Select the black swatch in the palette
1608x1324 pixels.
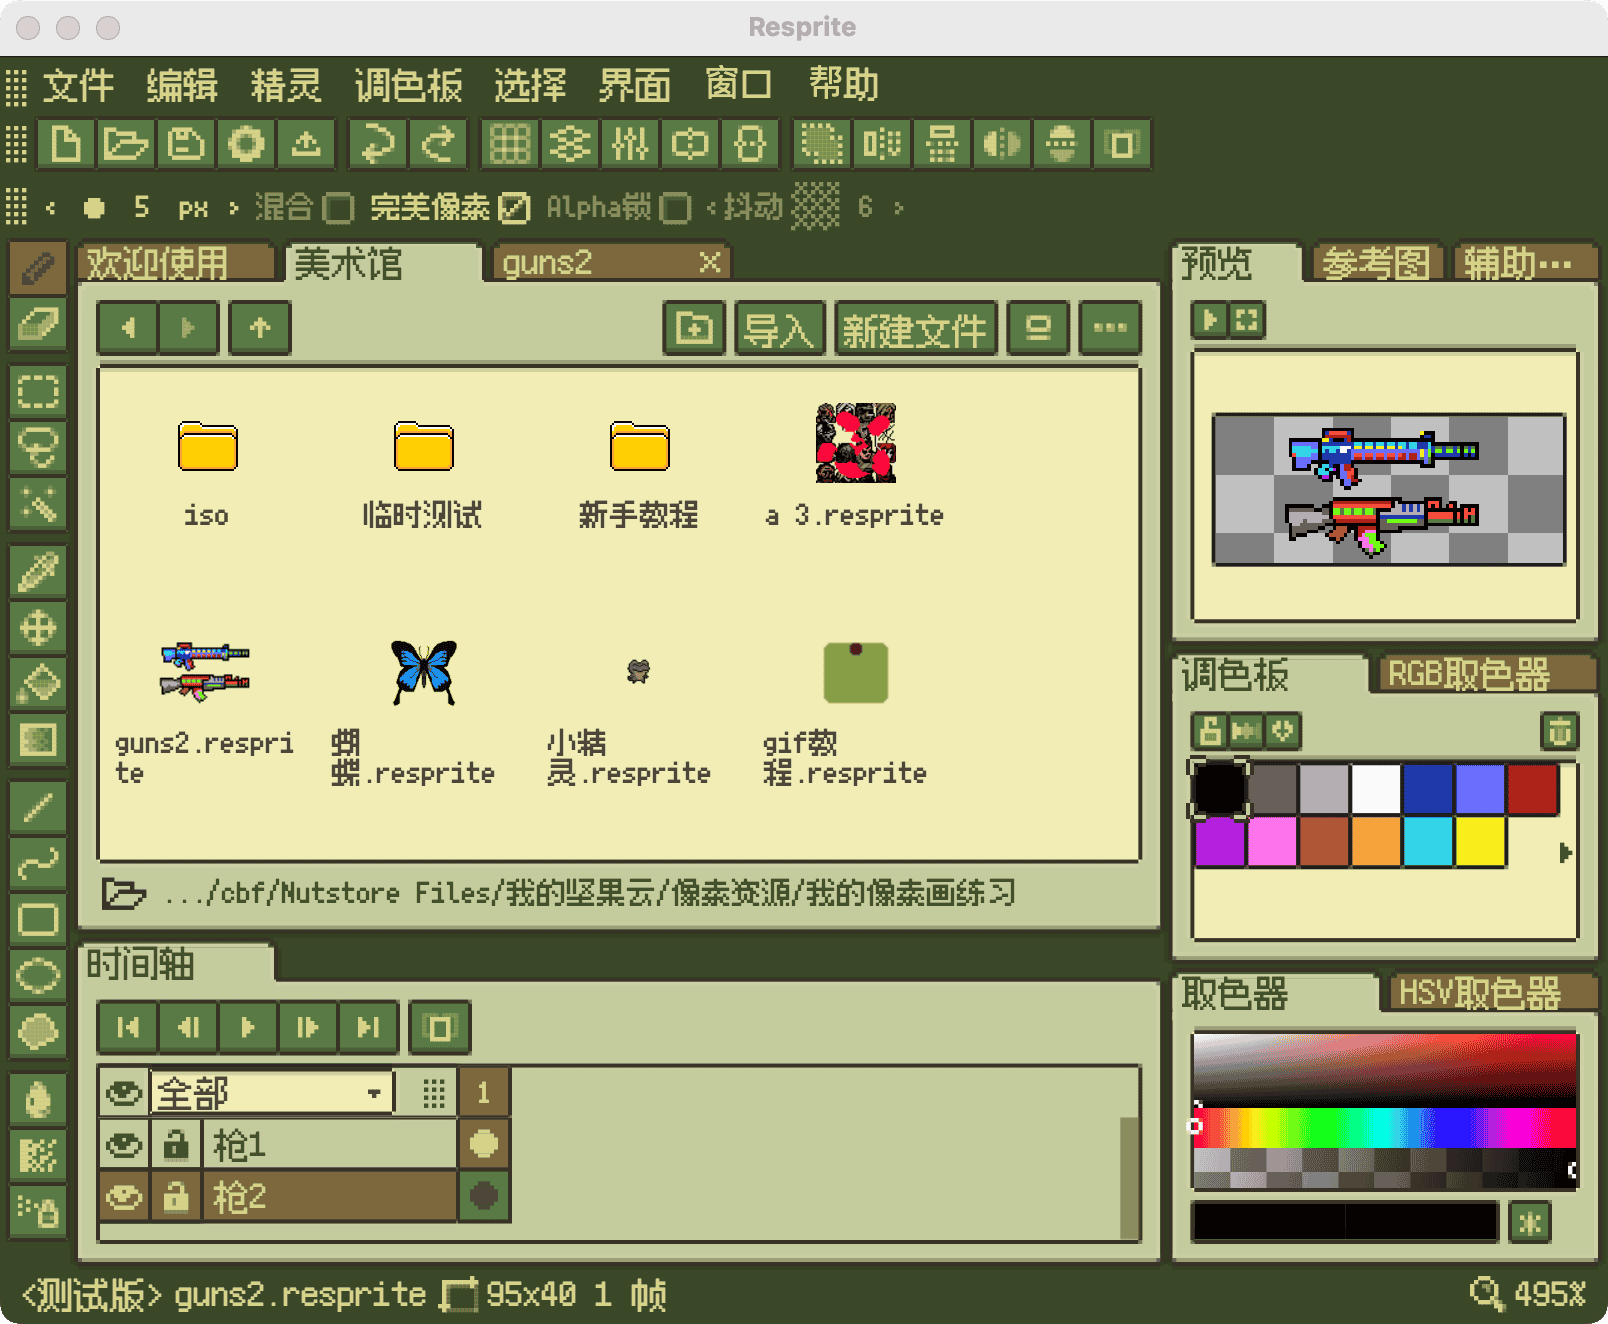(1219, 789)
